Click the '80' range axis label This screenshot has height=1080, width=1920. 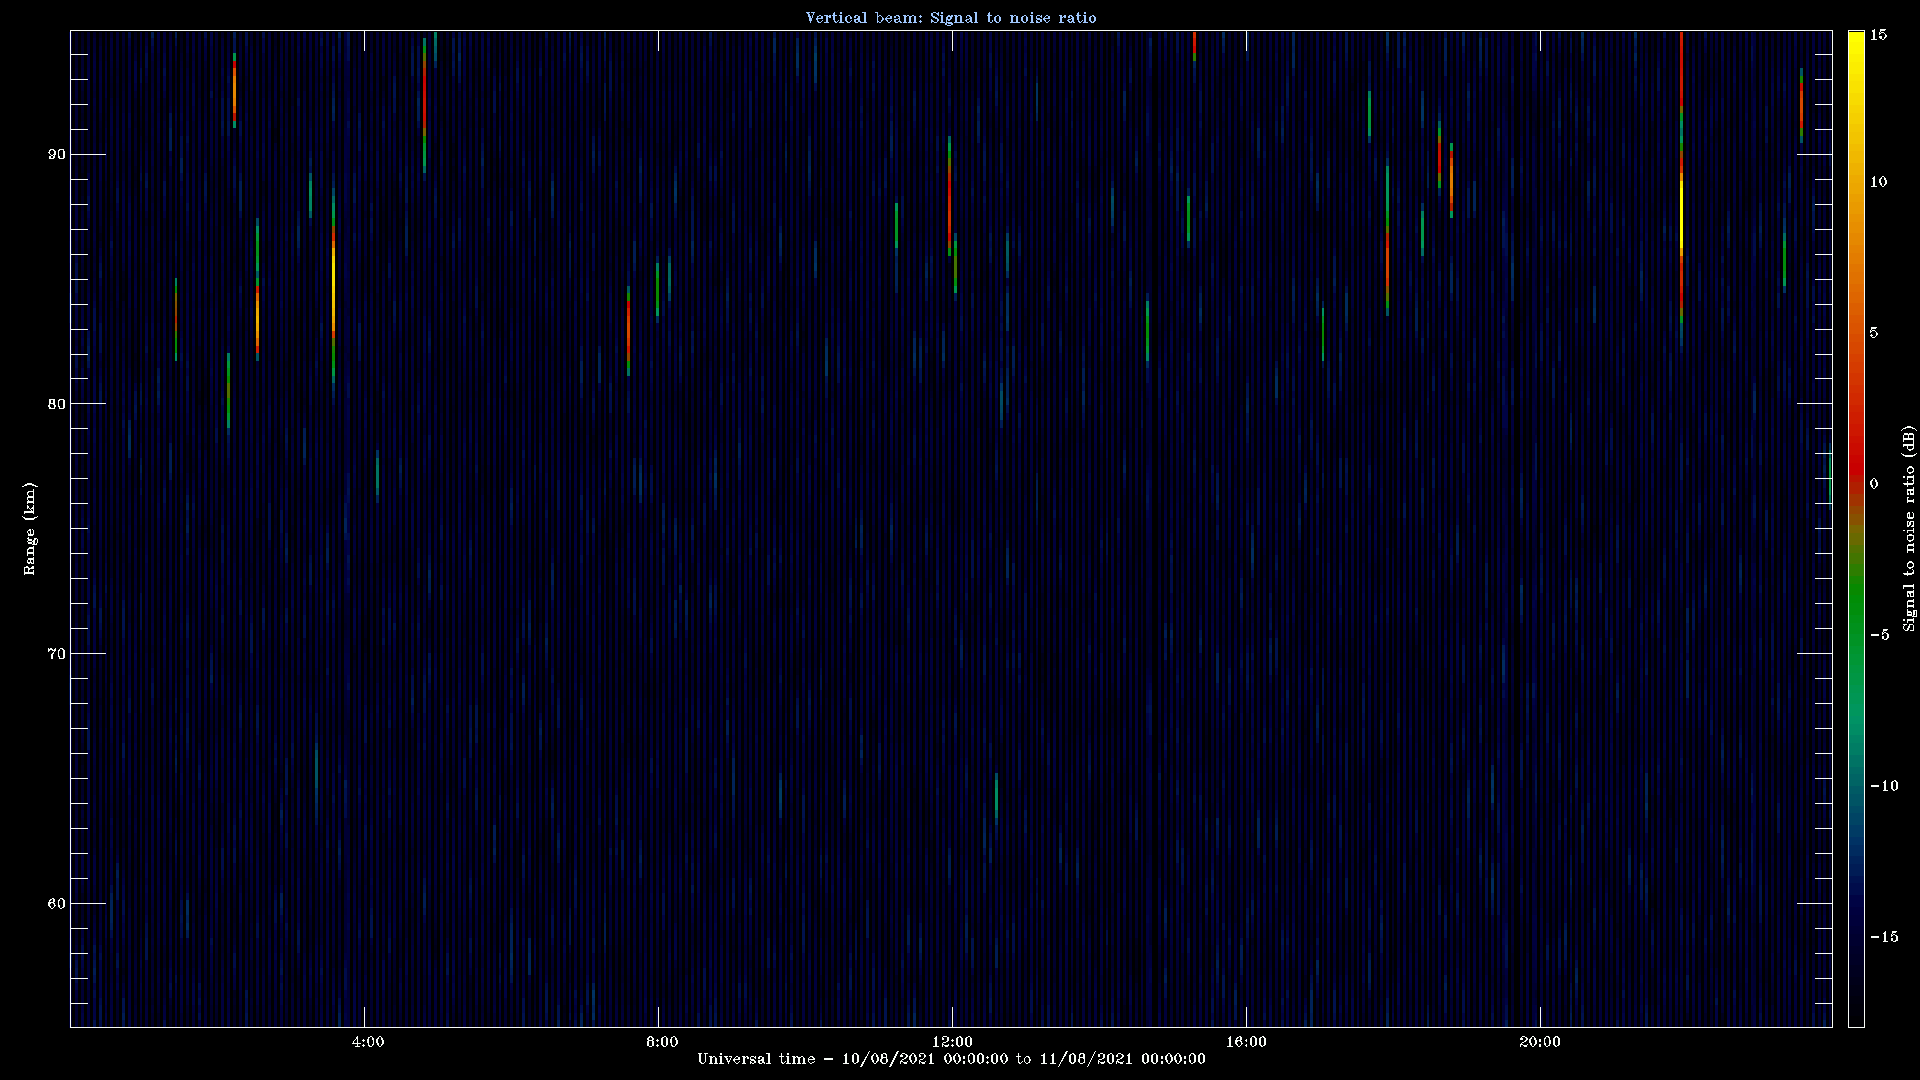click(x=55, y=404)
